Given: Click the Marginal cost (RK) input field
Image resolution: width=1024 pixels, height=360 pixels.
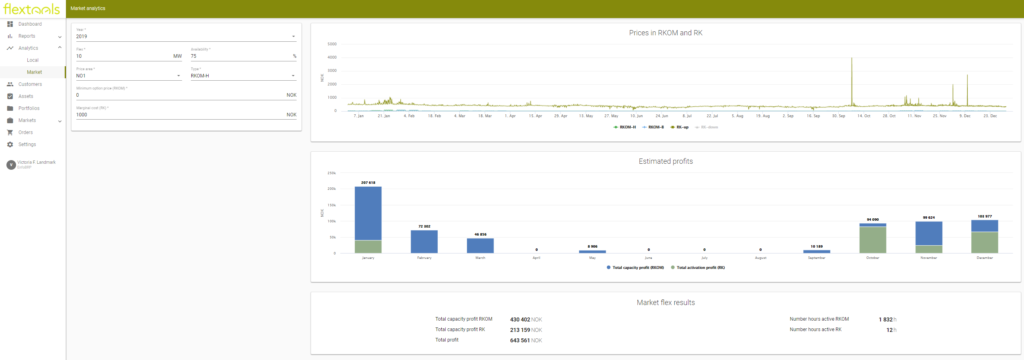Looking at the screenshot, I should (x=186, y=114).
